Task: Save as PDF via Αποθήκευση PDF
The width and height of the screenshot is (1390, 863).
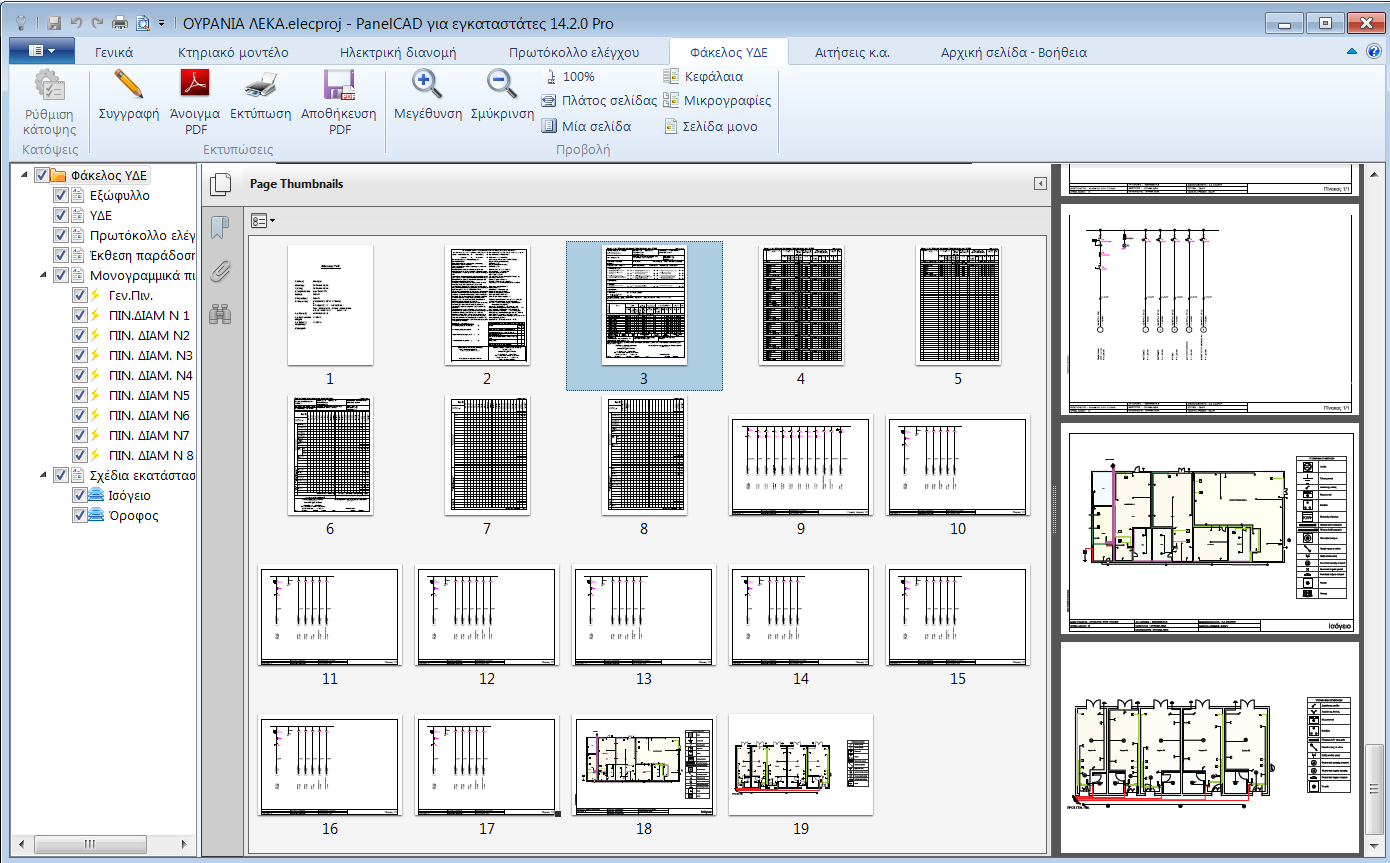Action: click(339, 87)
